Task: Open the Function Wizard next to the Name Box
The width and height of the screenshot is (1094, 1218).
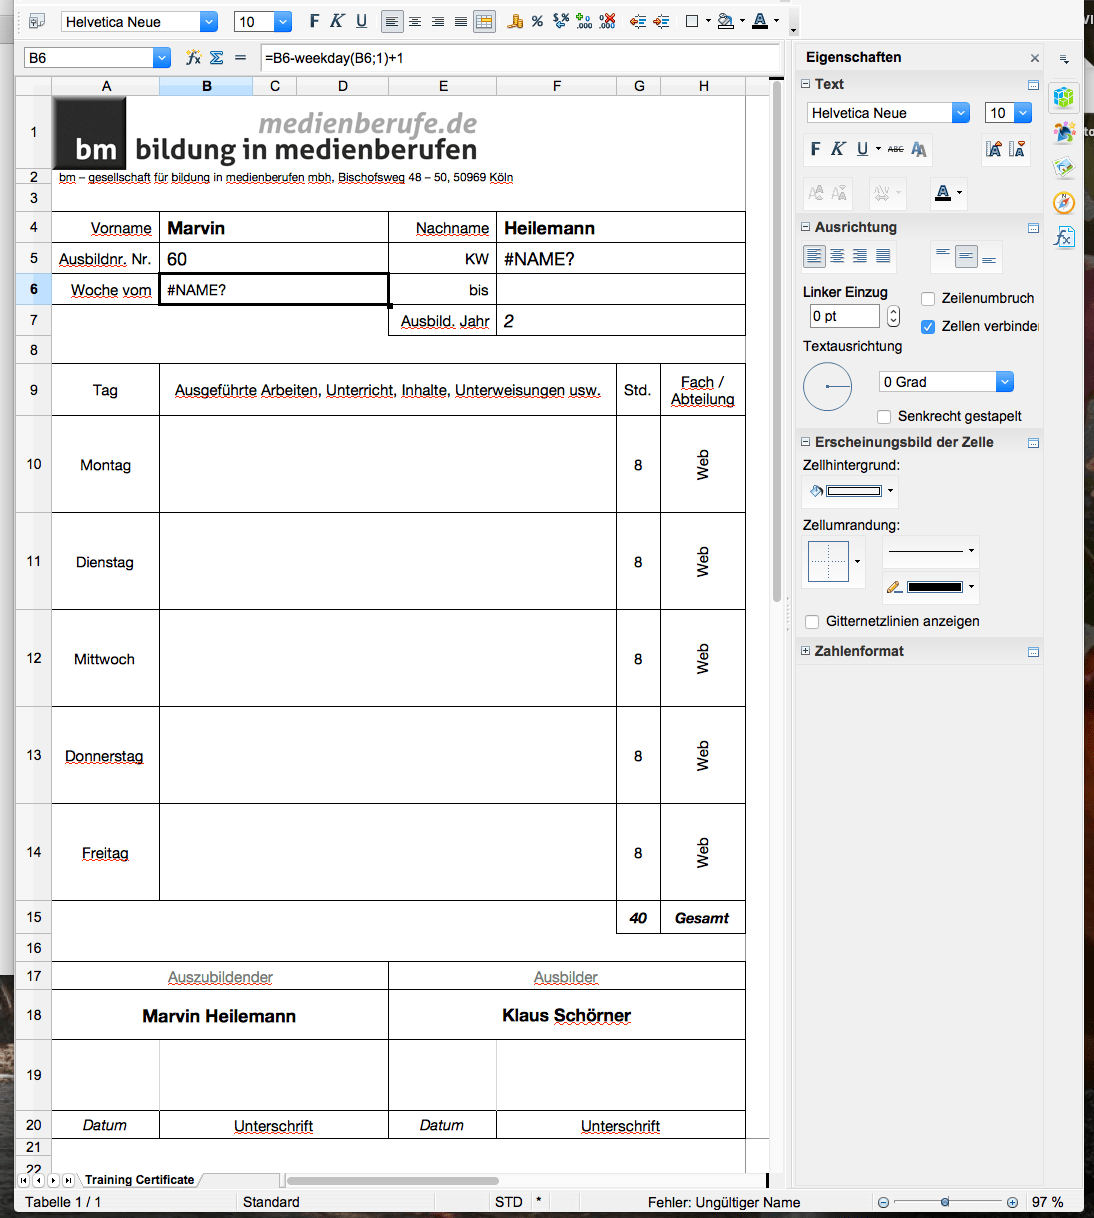Action: tap(193, 58)
